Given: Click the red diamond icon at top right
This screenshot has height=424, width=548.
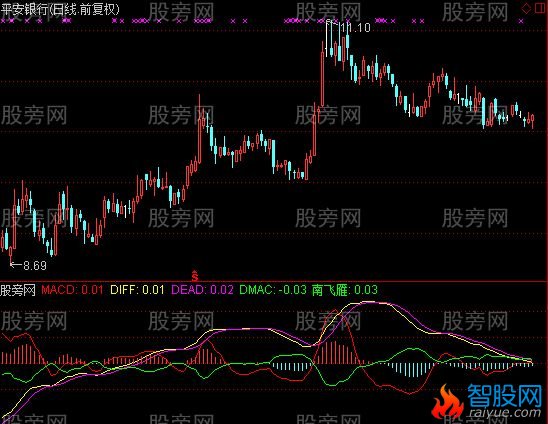Looking at the screenshot, I should click(526, 8).
